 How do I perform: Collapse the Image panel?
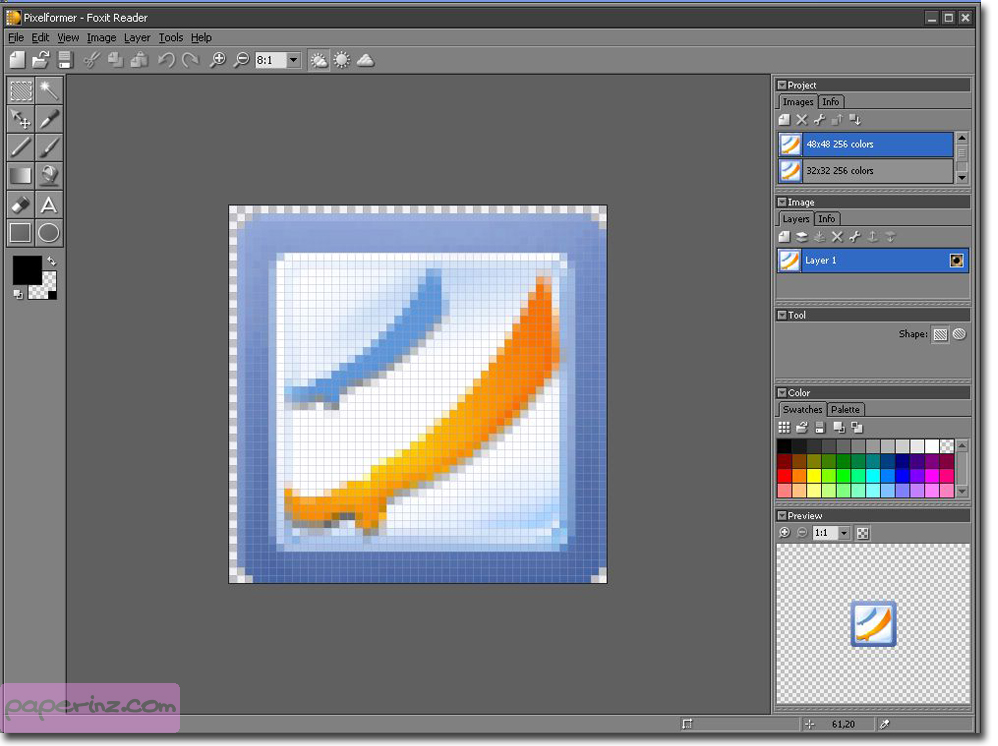(782, 202)
